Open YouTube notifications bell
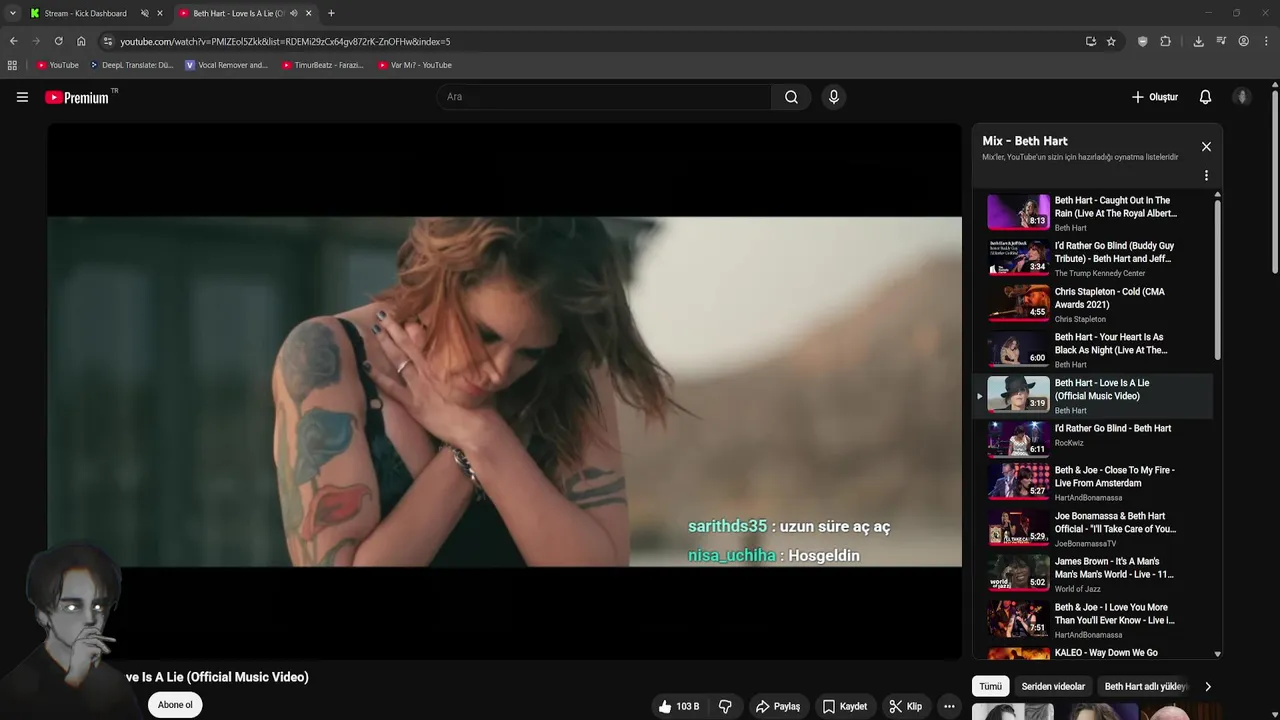Viewport: 1280px width, 720px height. [x=1205, y=97]
